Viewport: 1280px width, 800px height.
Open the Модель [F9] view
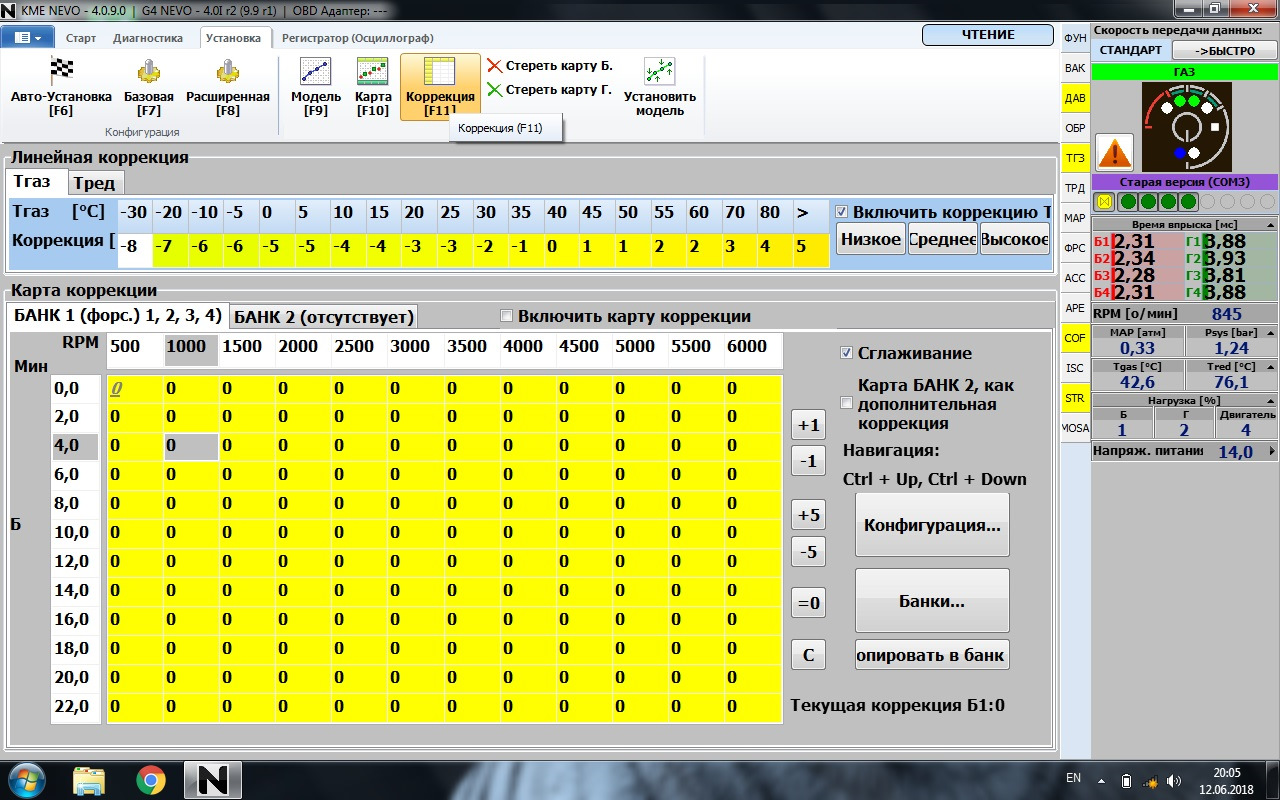[316, 86]
